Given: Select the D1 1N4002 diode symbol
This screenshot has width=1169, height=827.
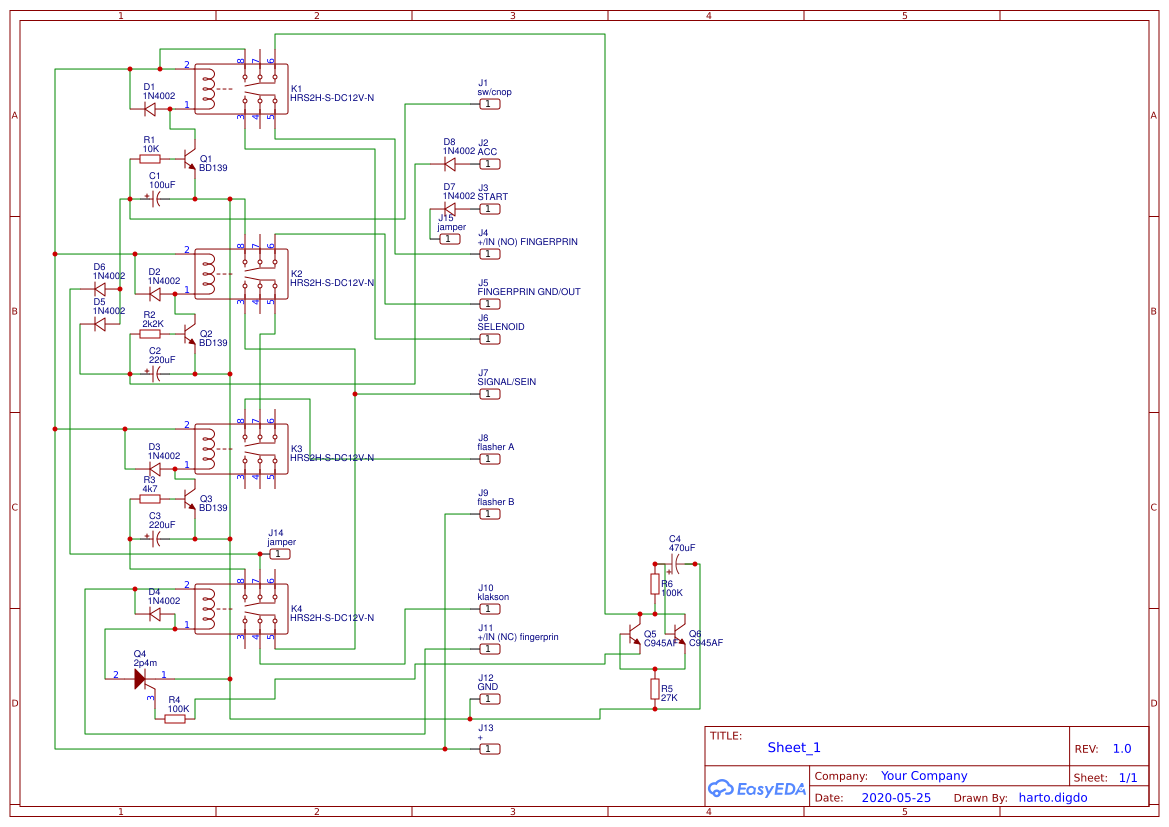Looking at the screenshot, I should click(x=150, y=108).
